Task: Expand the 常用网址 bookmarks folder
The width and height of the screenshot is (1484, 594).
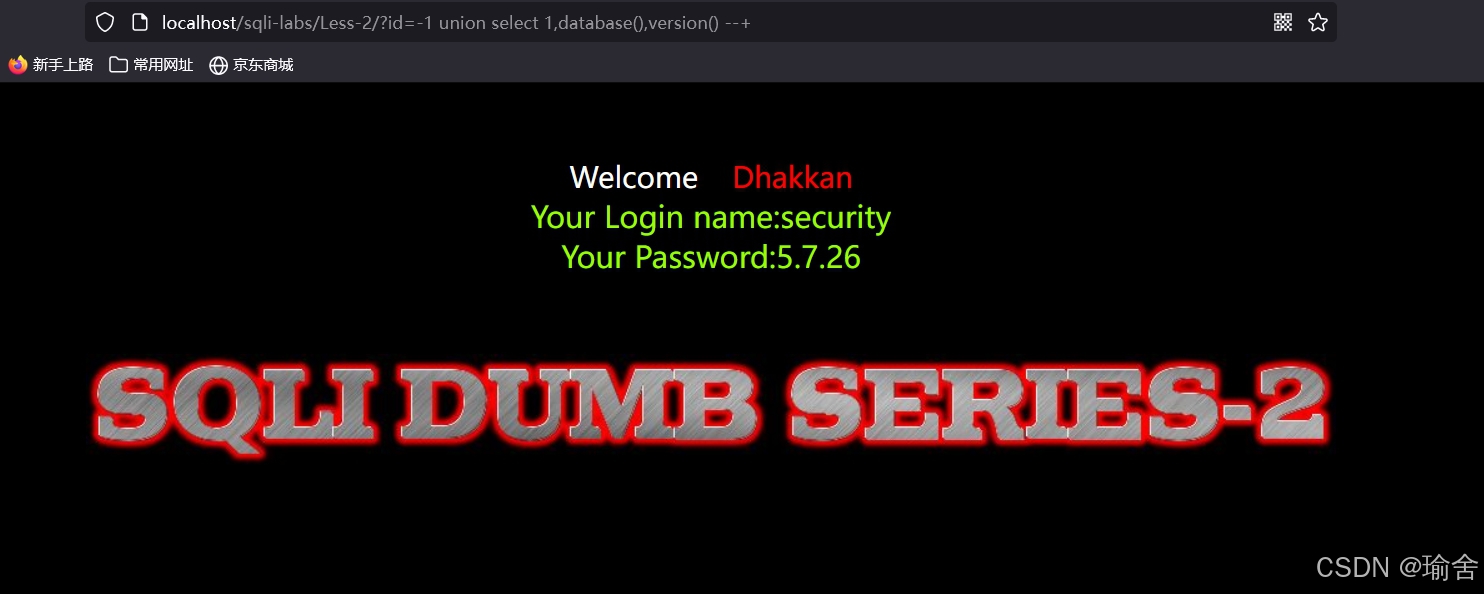Action: click(163, 65)
